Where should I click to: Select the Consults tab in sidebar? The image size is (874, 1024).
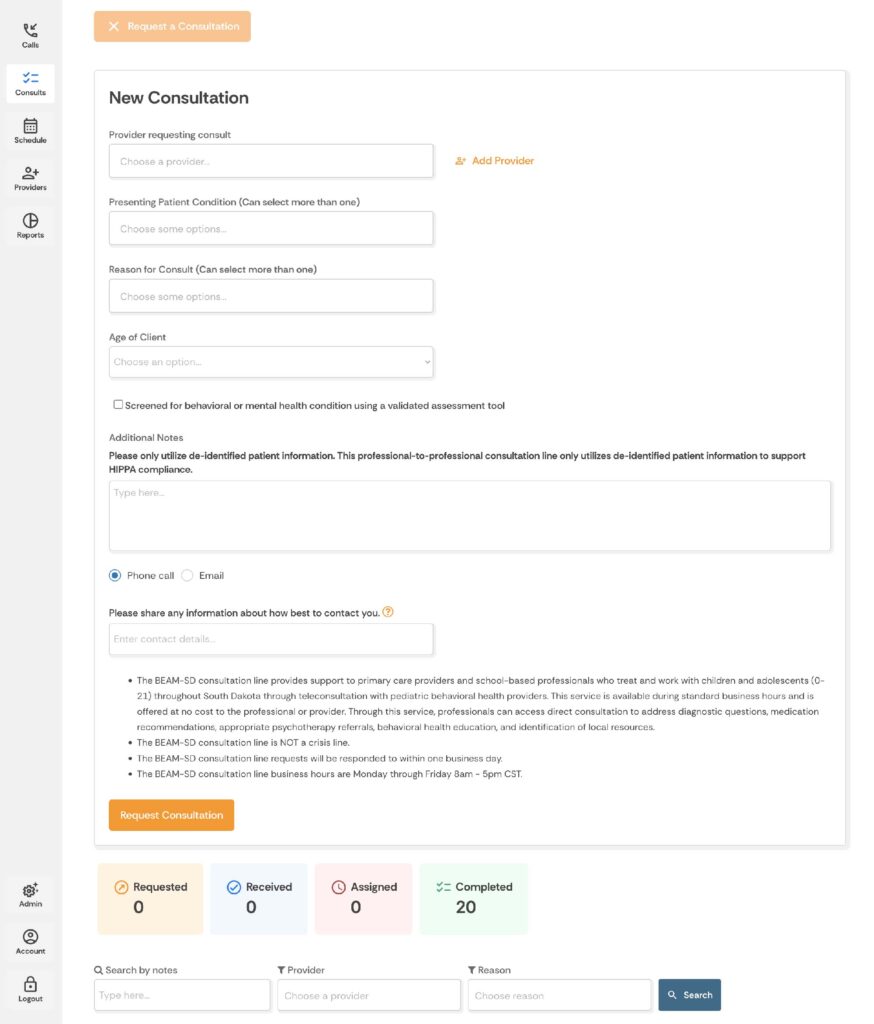click(x=30, y=83)
